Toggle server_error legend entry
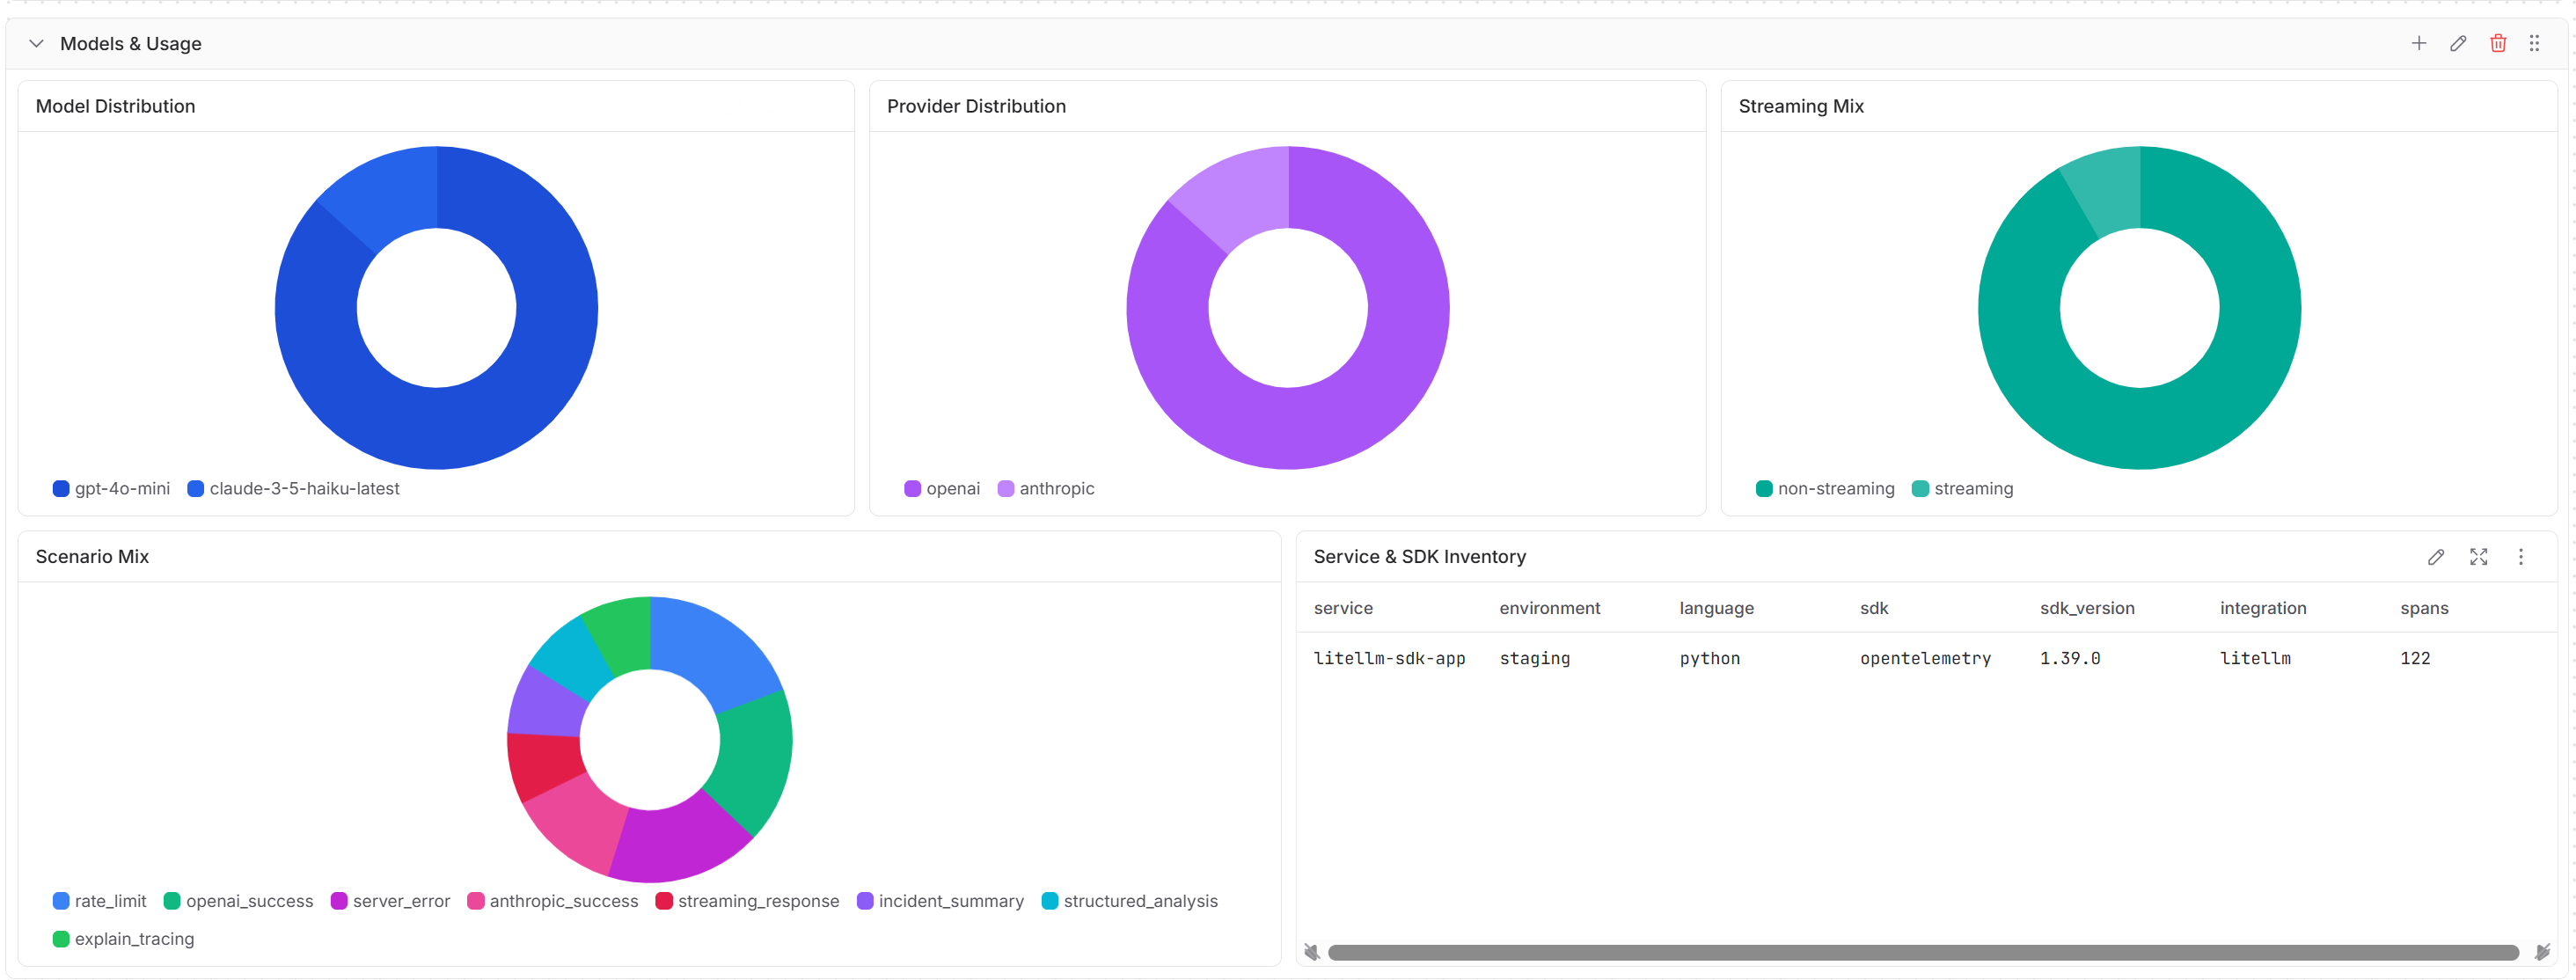The height and width of the screenshot is (980, 2576). coord(390,901)
